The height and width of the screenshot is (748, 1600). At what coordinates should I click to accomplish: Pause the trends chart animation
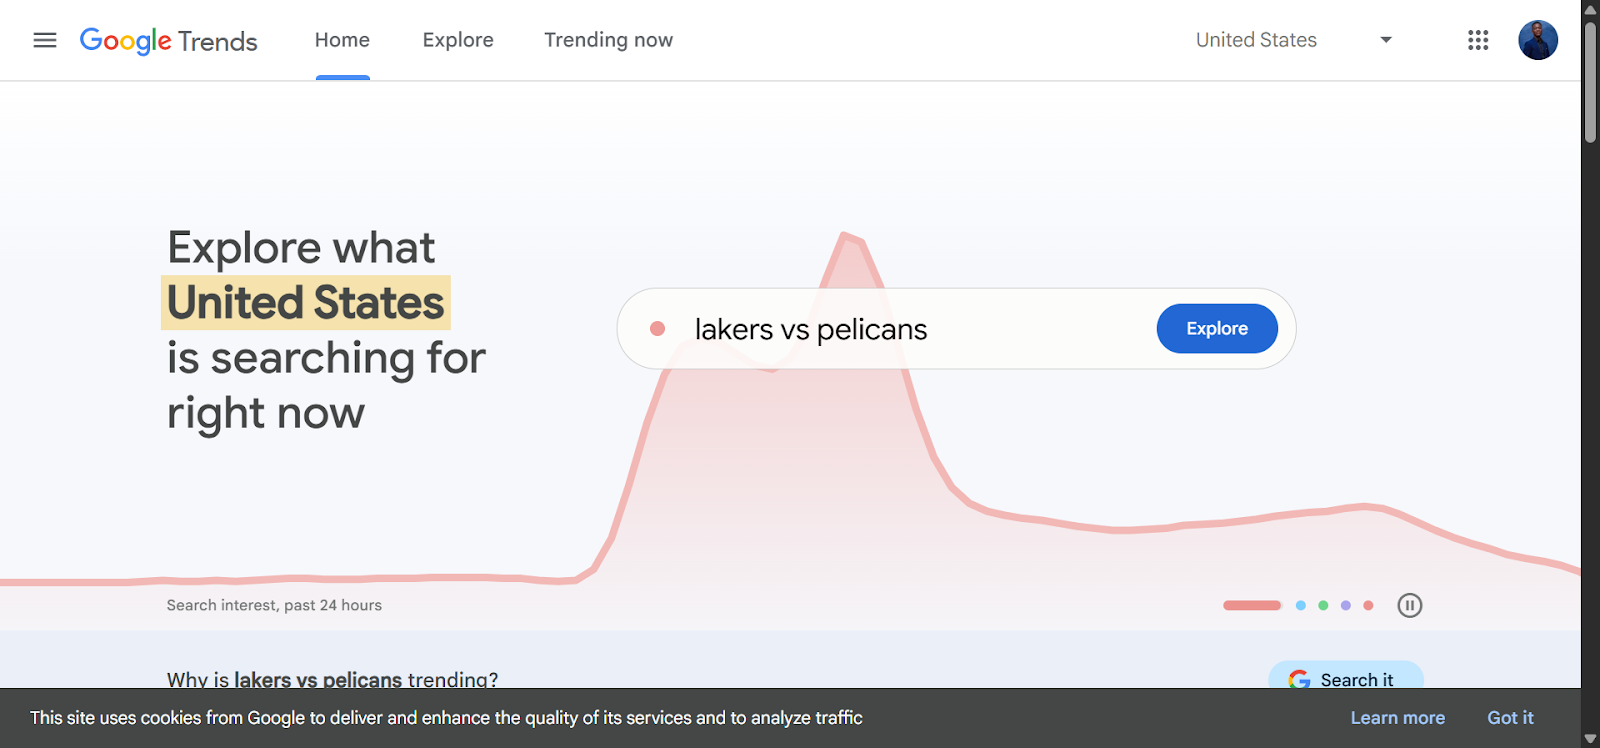tap(1409, 604)
